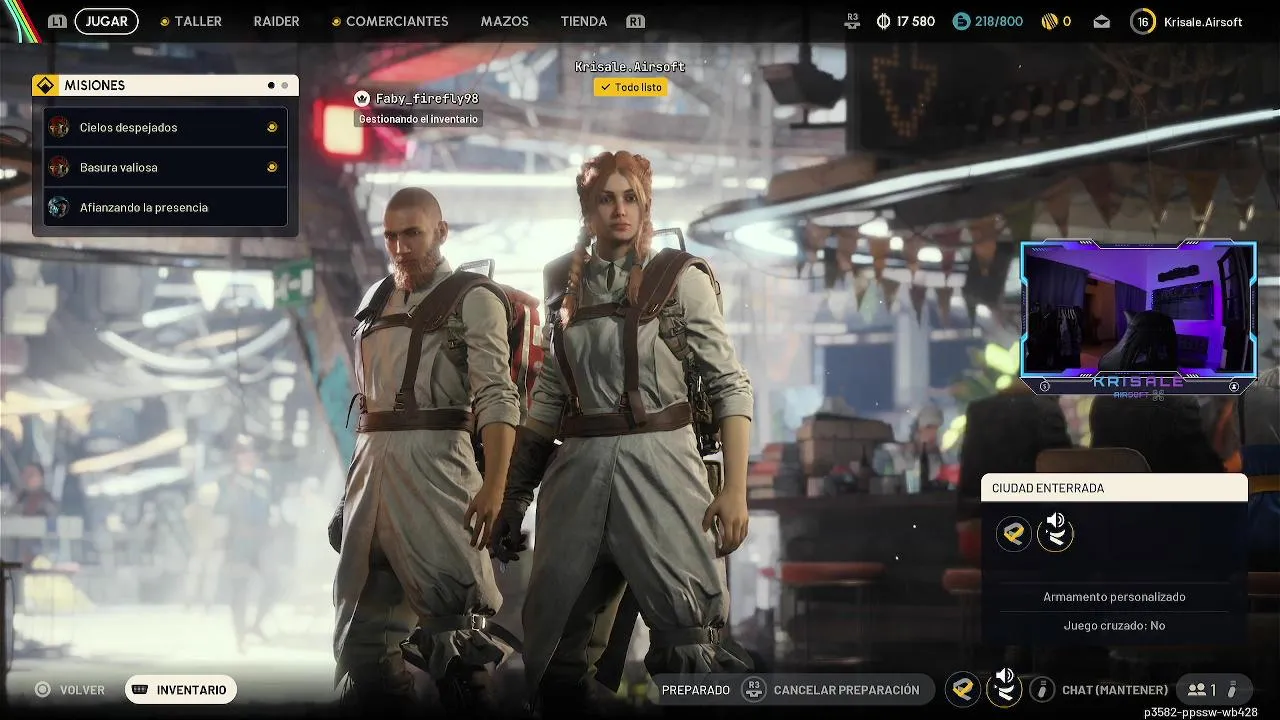The width and height of the screenshot is (1280, 720).
Task: Toggle the speaker voice icon in bottom bar
Action: point(1004,688)
